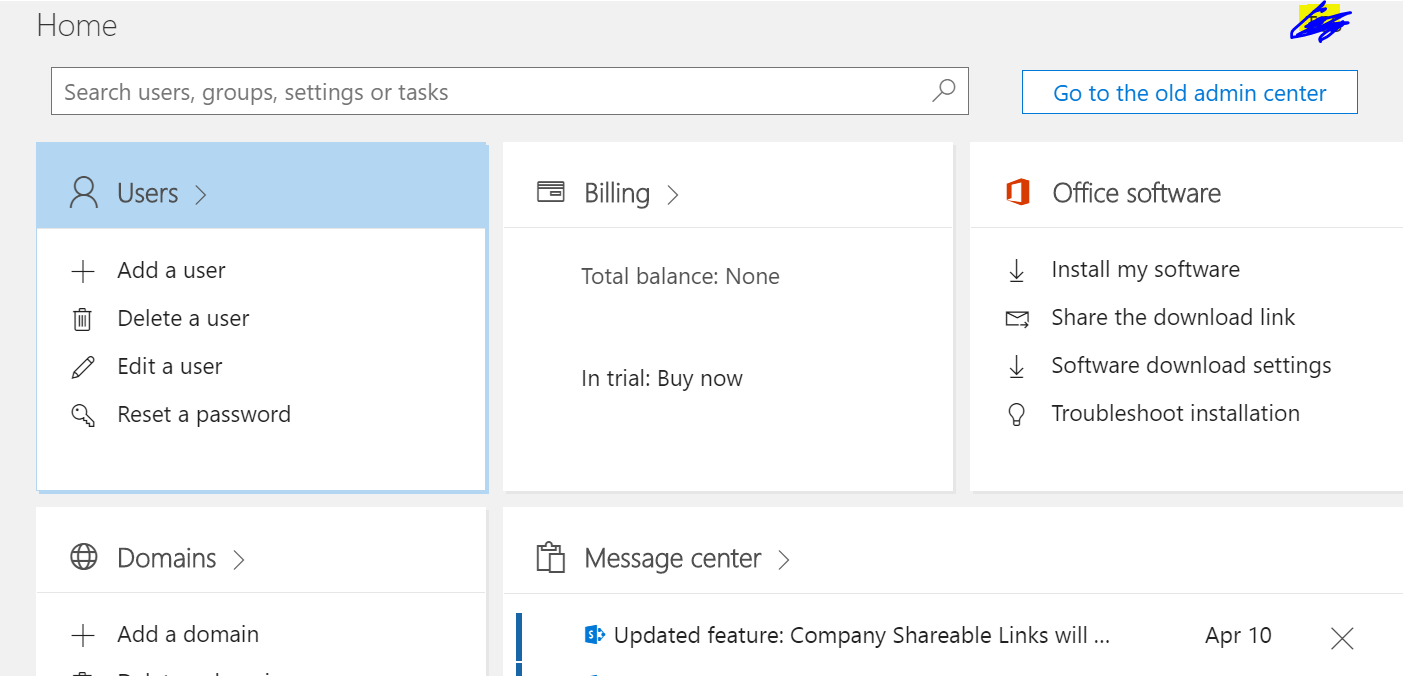Click the Office logo icon

(1018, 192)
